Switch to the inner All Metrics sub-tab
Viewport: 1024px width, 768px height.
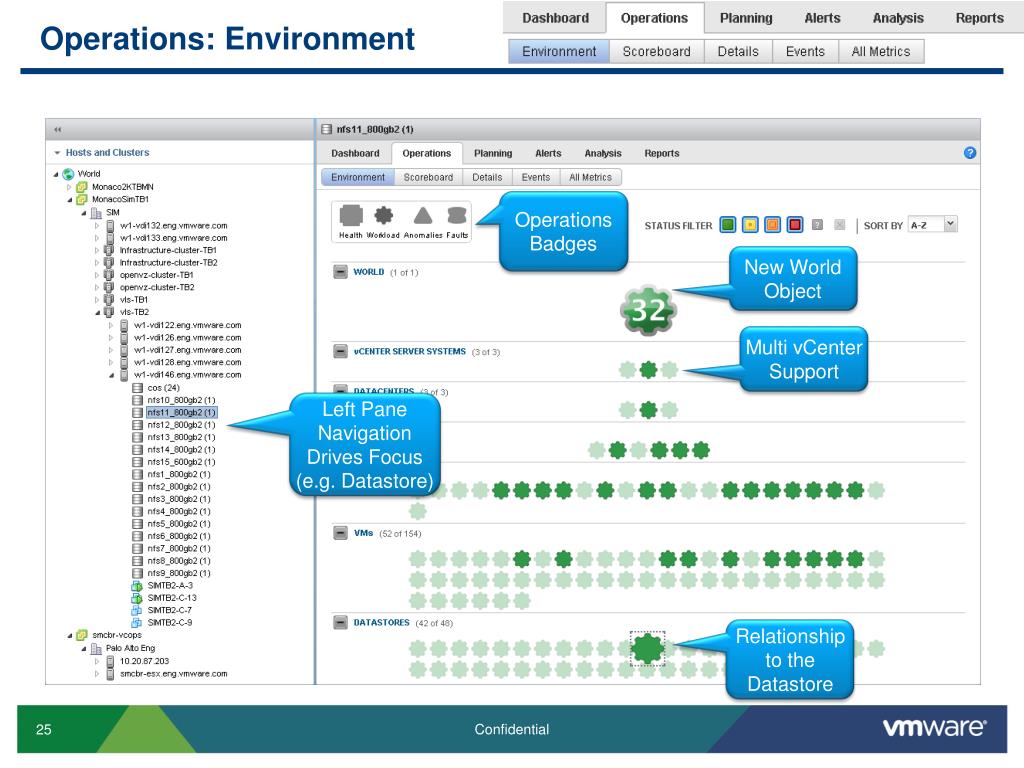click(590, 178)
